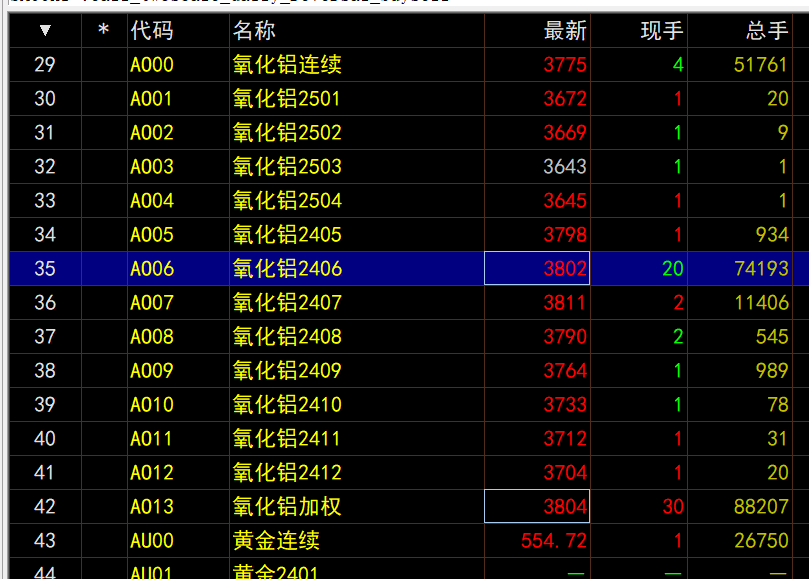Click the asterisk column header
The width and height of the screenshot is (809, 579).
point(104,30)
